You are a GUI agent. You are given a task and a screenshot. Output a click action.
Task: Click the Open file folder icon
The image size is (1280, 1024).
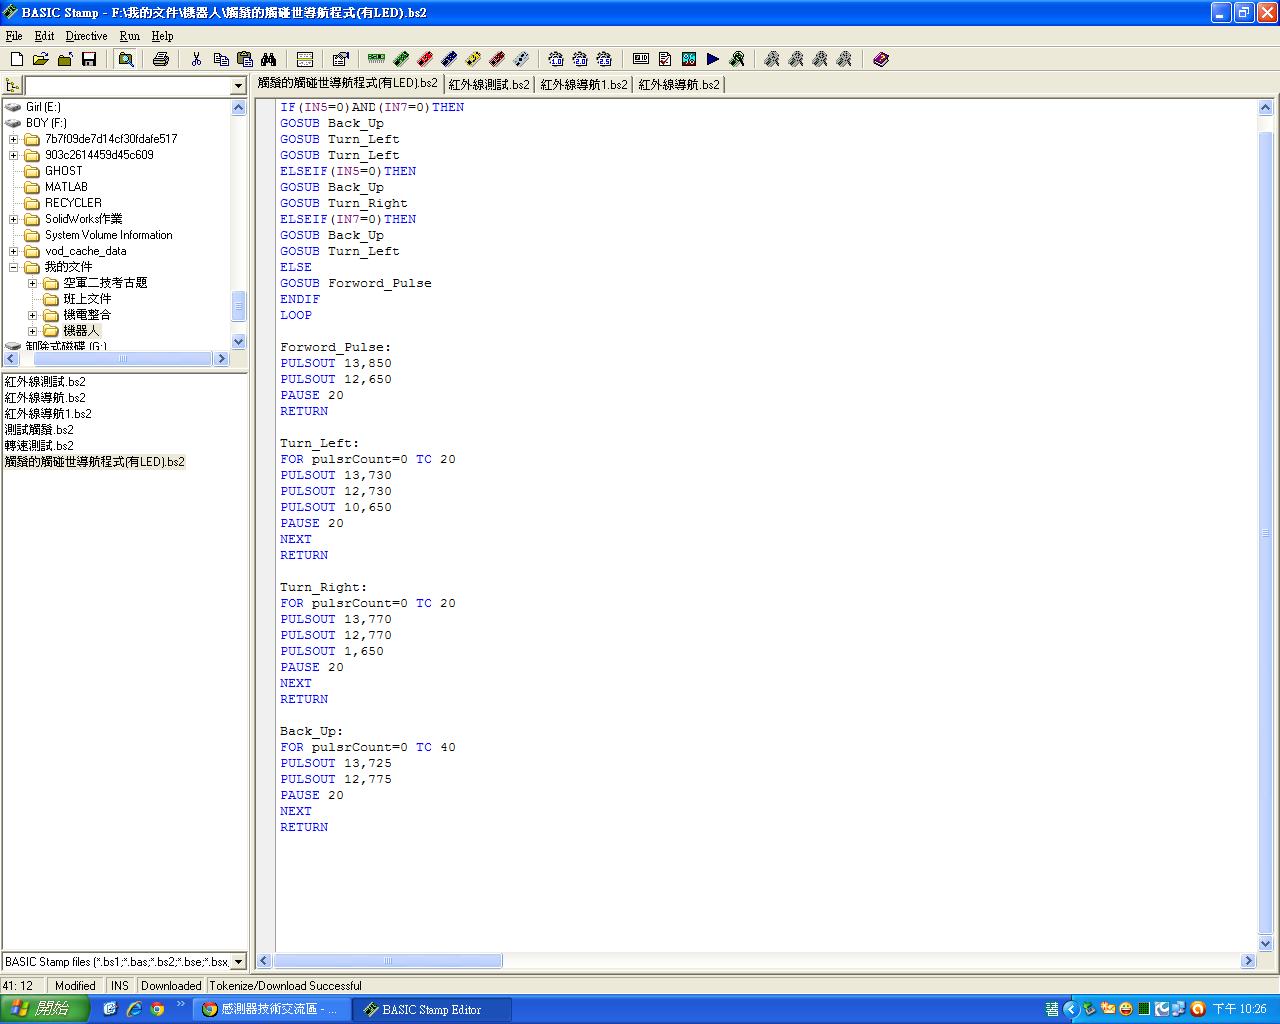click(41, 60)
